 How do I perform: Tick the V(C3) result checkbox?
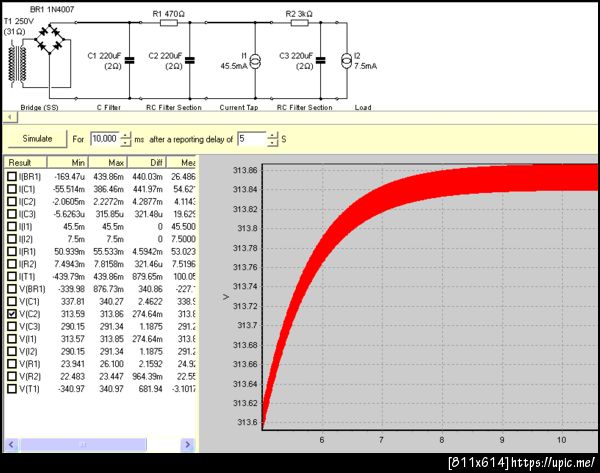click(x=12, y=326)
